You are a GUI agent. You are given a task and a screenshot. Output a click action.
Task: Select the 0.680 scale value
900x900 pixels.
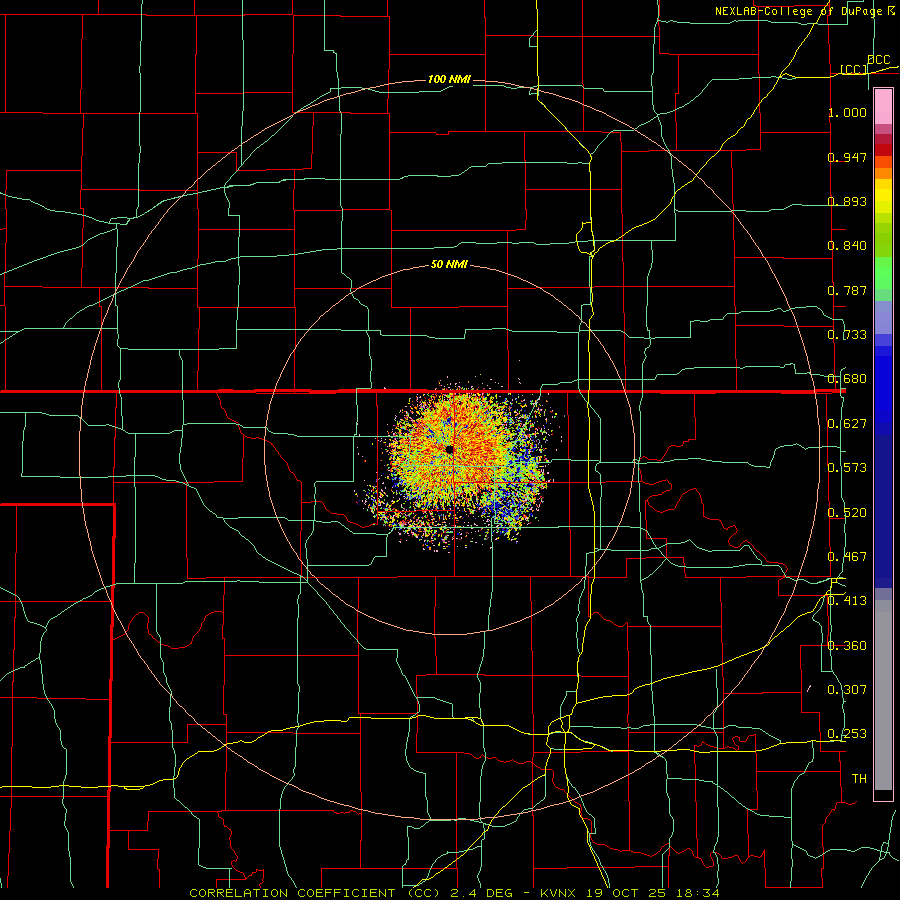pyautogui.click(x=847, y=379)
